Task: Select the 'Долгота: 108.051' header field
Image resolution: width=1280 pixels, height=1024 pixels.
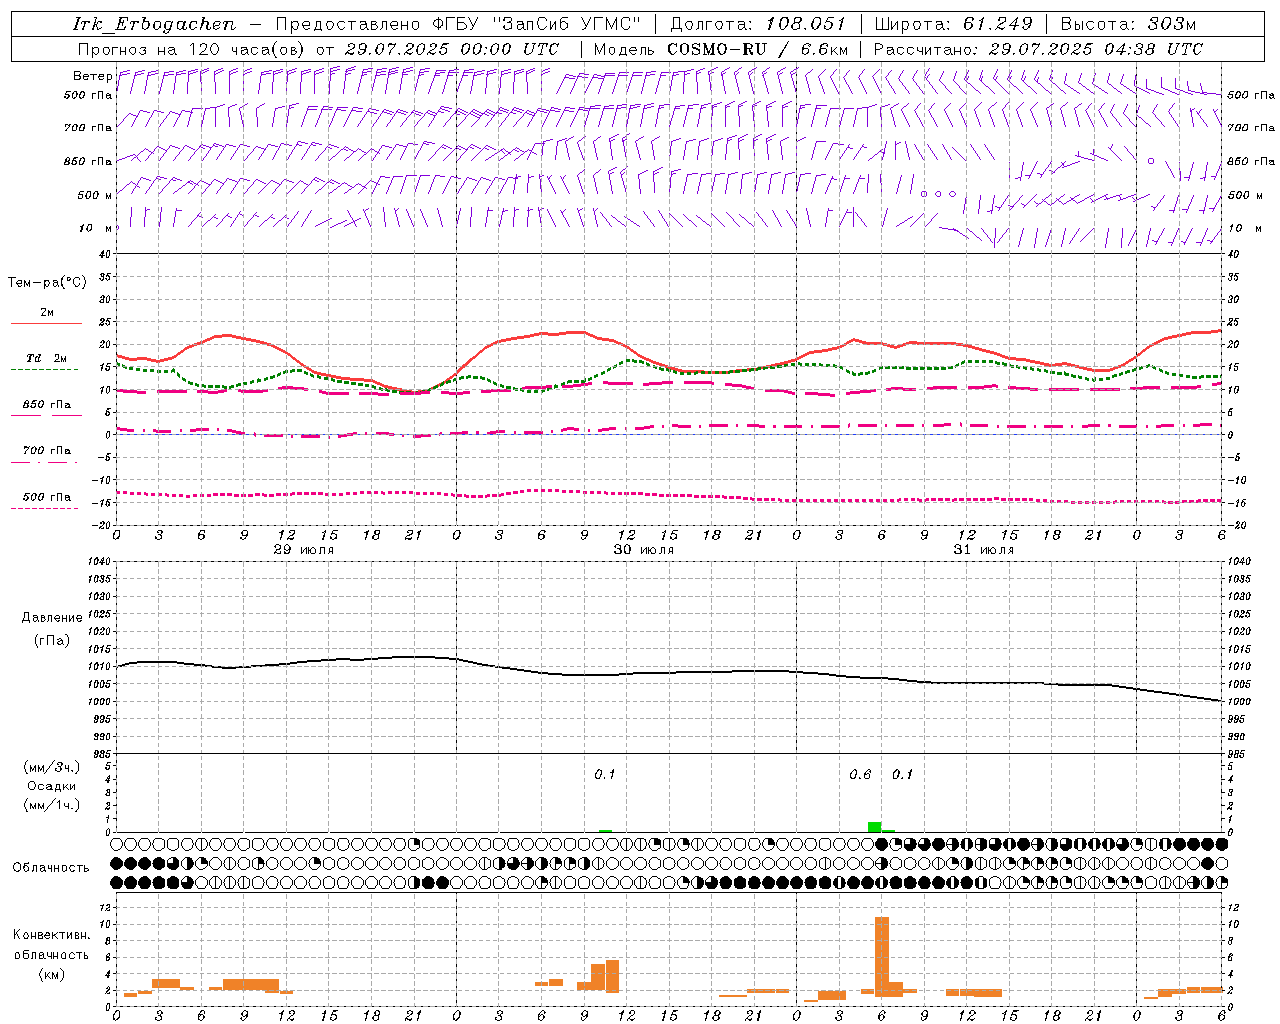Action: (758, 25)
